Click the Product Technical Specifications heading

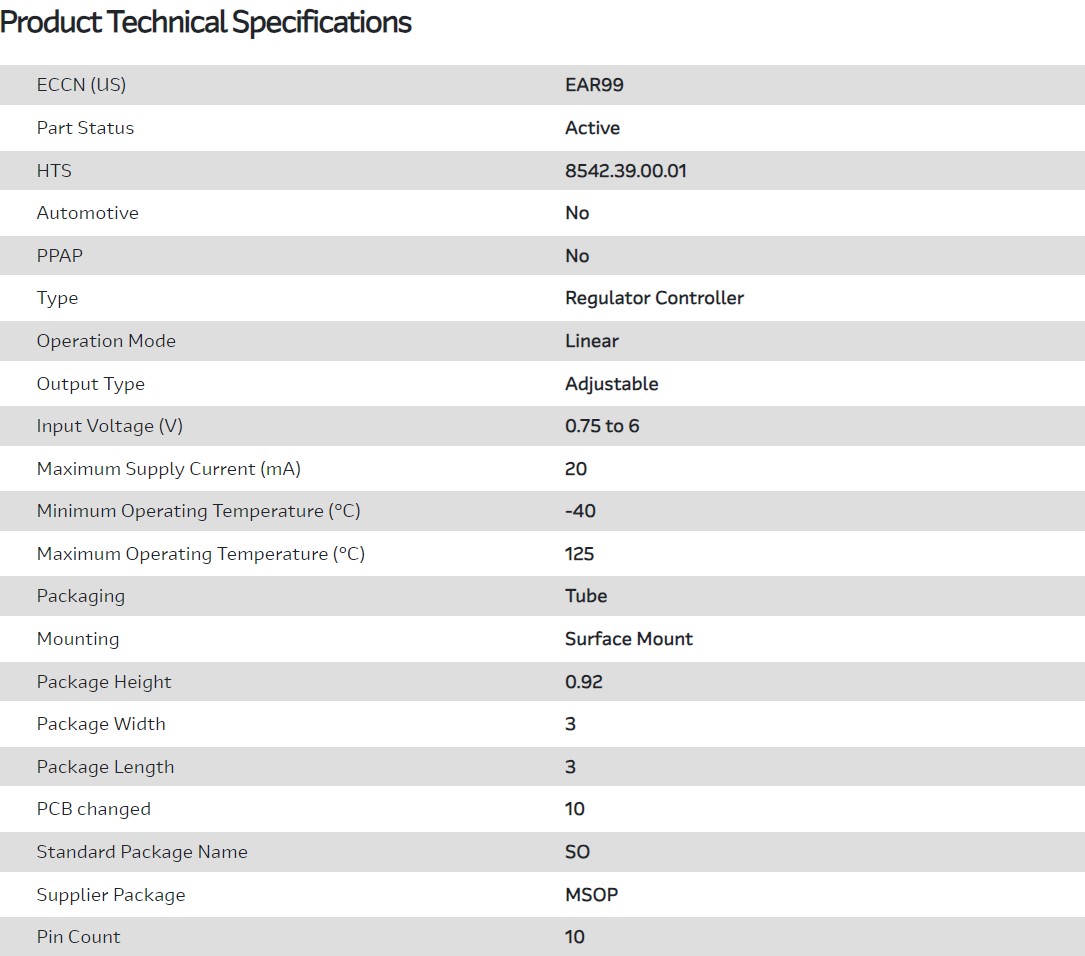click(x=206, y=23)
